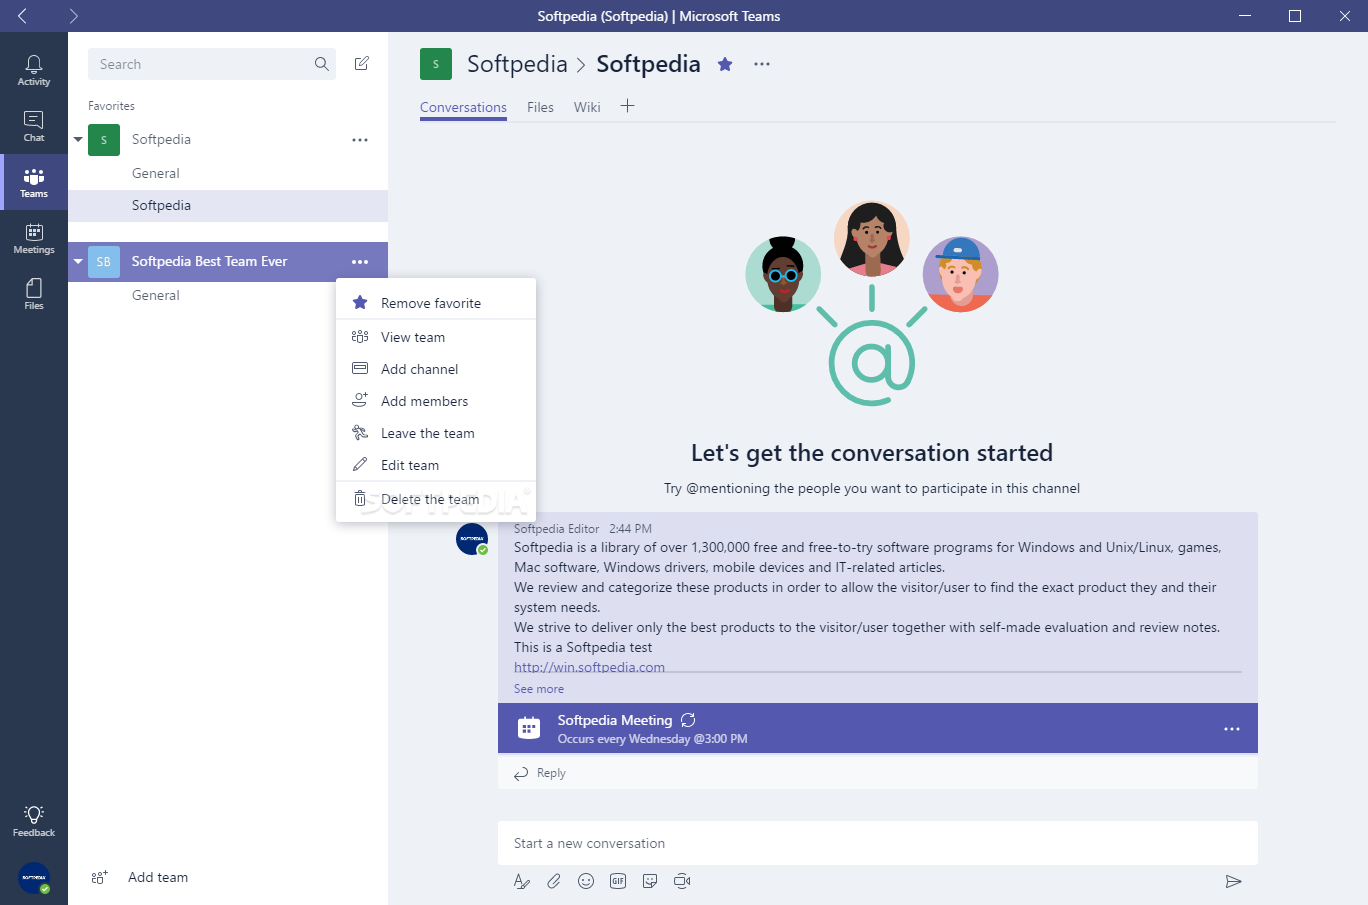The height and width of the screenshot is (905, 1368).
Task: Select Remove favorite in context menu
Action: [436, 303]
